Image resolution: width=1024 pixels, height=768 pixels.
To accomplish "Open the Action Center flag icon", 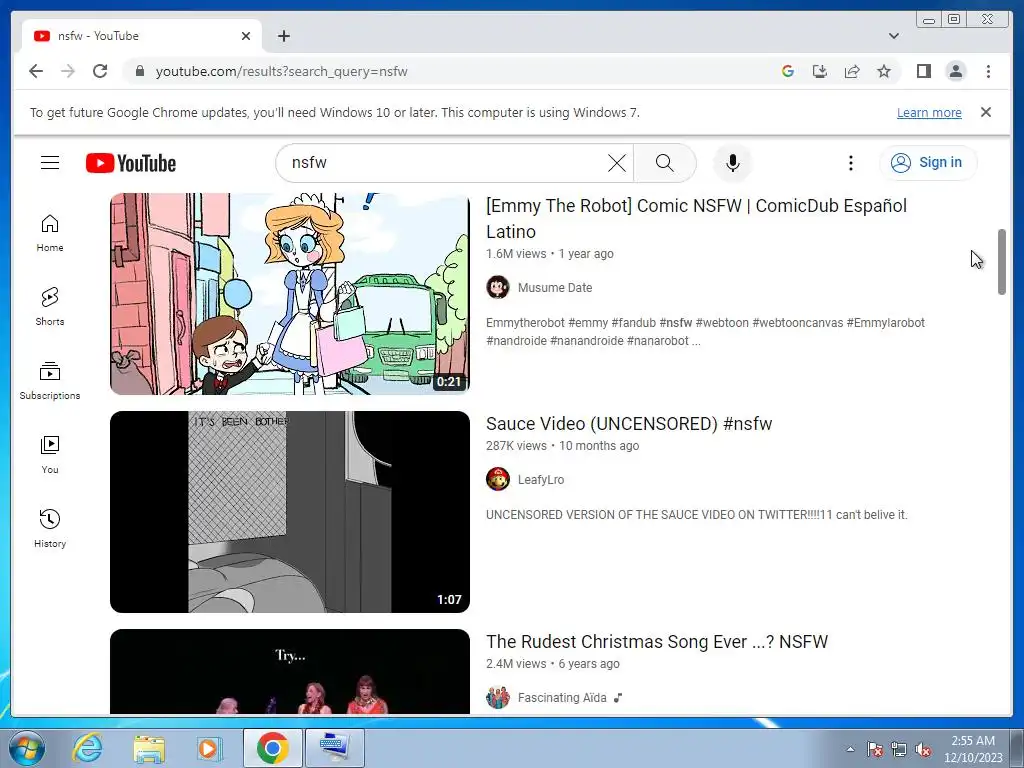I will (x=874, y=749).
